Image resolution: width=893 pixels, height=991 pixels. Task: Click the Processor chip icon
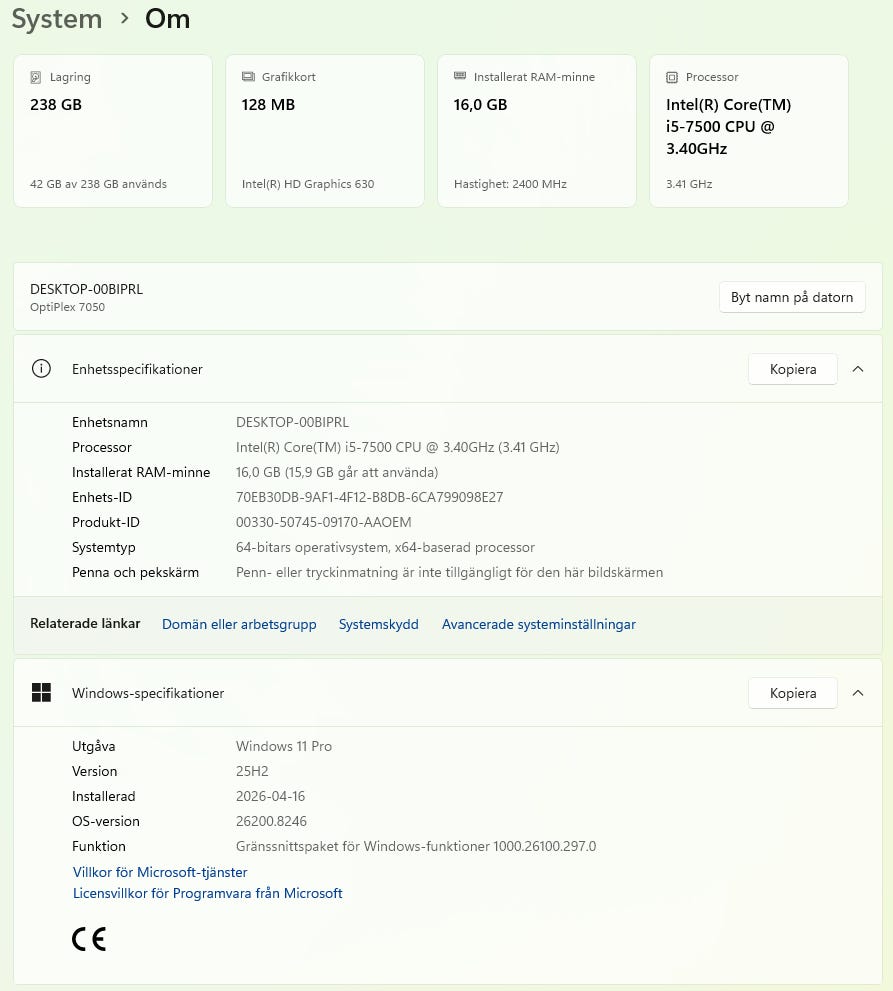point(672,77)
